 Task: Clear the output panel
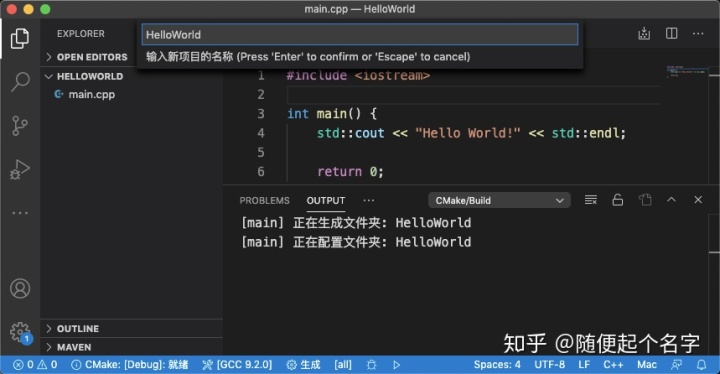pos(591,200)
